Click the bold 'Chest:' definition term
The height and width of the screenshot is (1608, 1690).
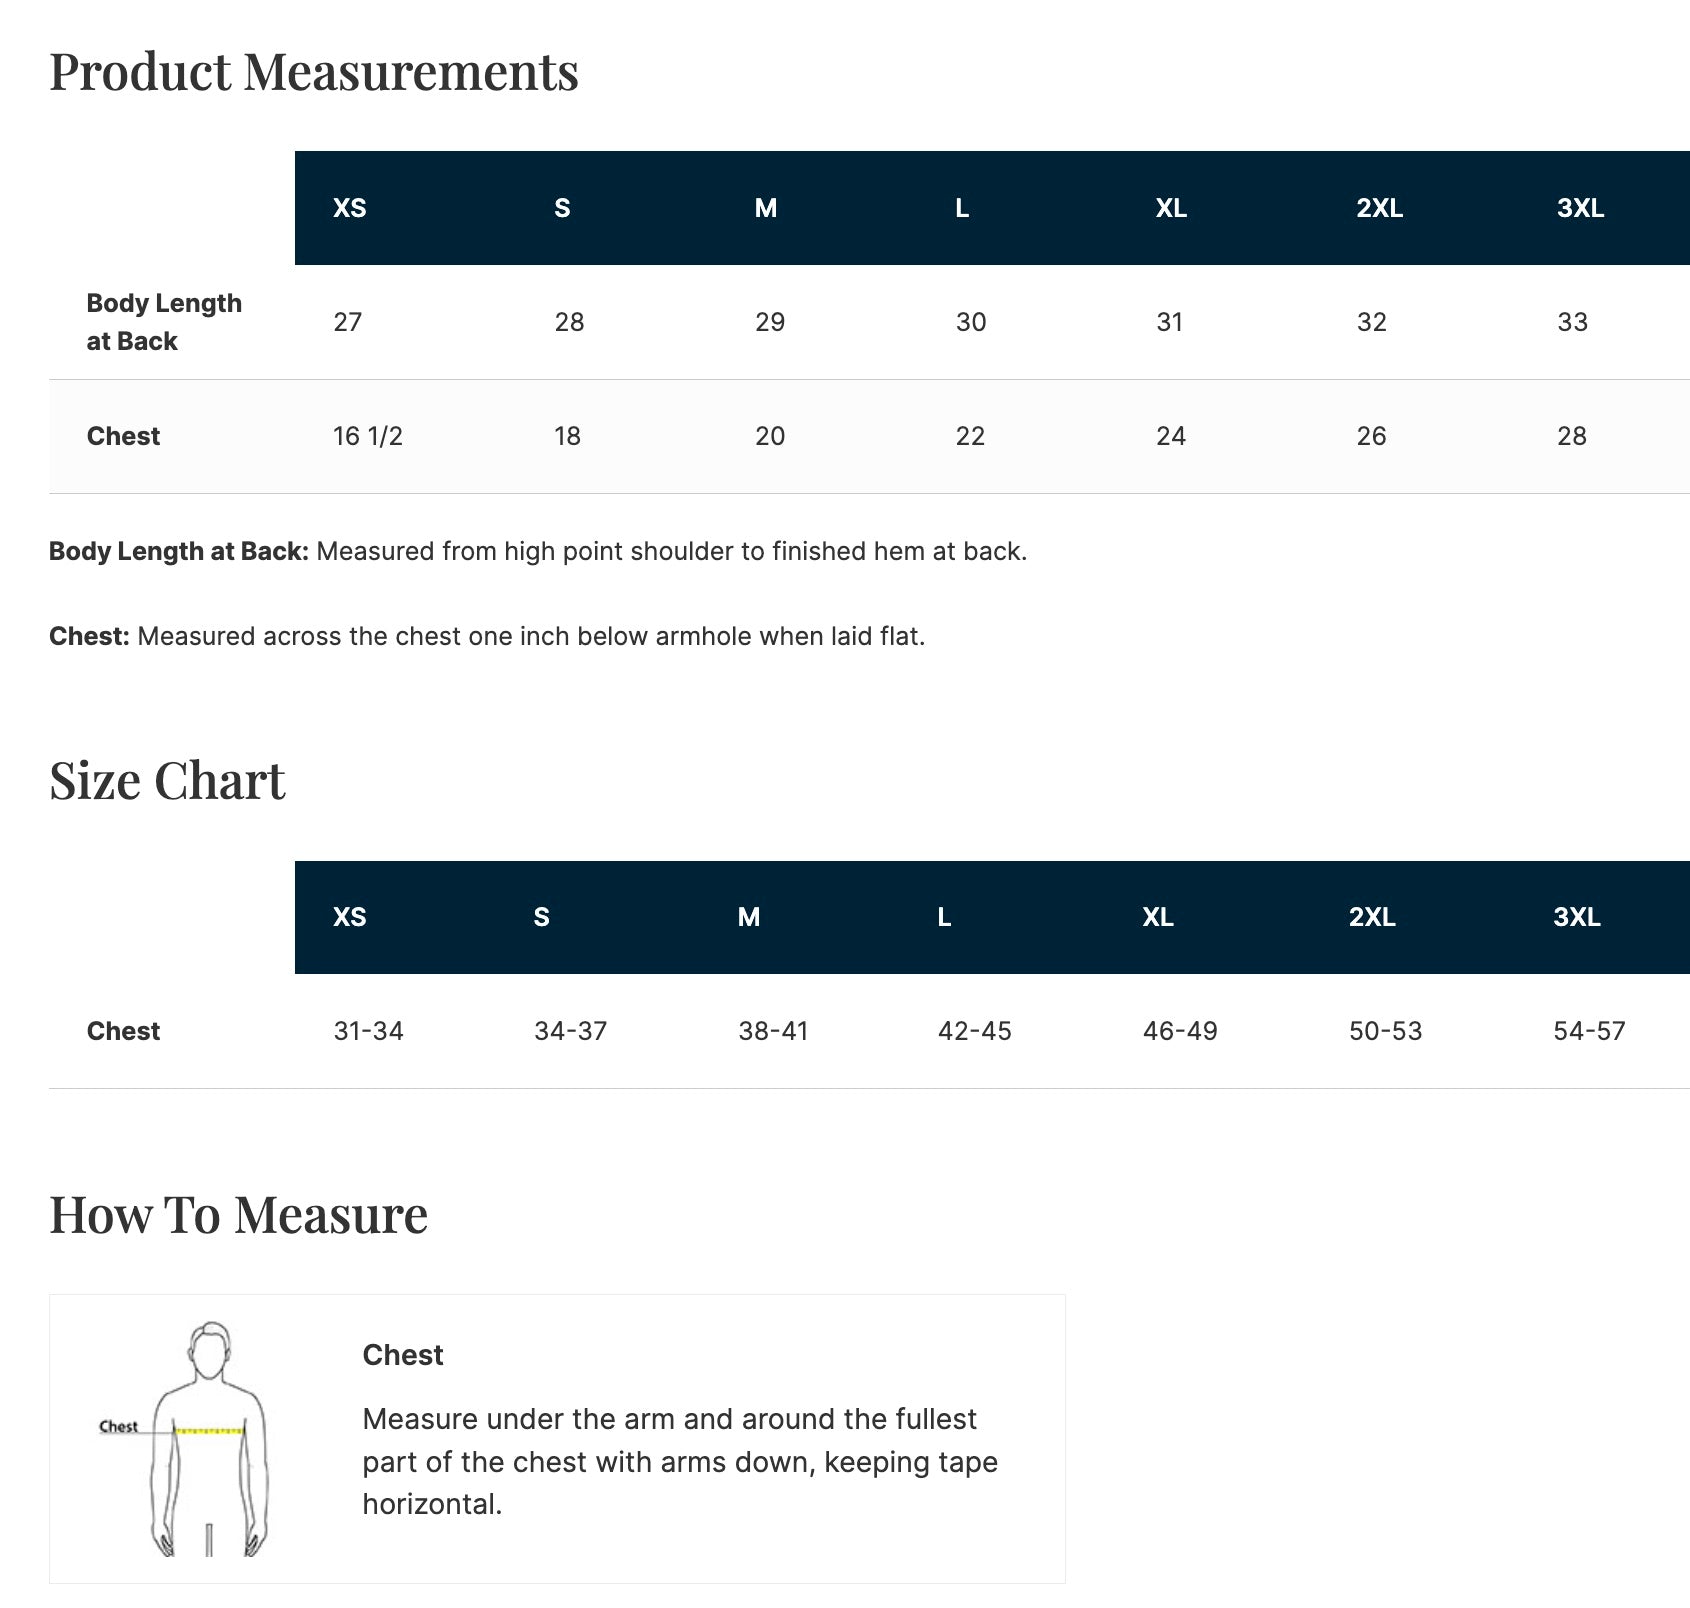point(89,636)
